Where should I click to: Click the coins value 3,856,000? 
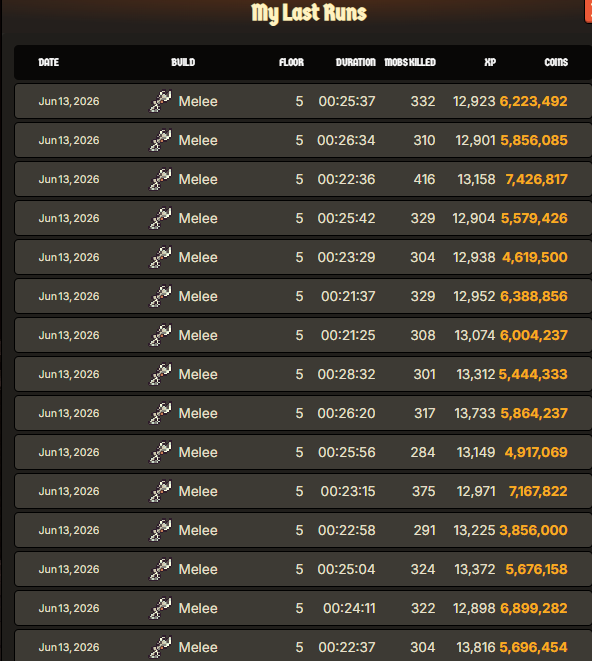[x=533, y=530]
